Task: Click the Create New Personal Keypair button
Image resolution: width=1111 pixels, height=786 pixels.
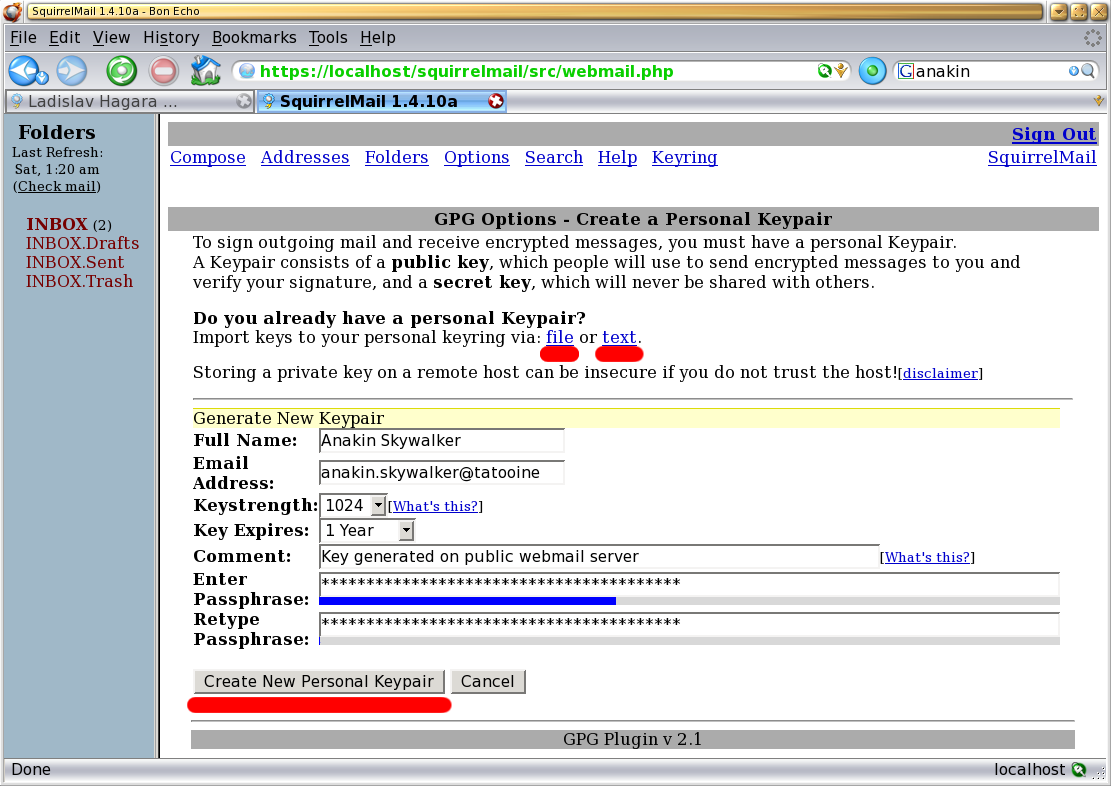Action: pos(319,681)
